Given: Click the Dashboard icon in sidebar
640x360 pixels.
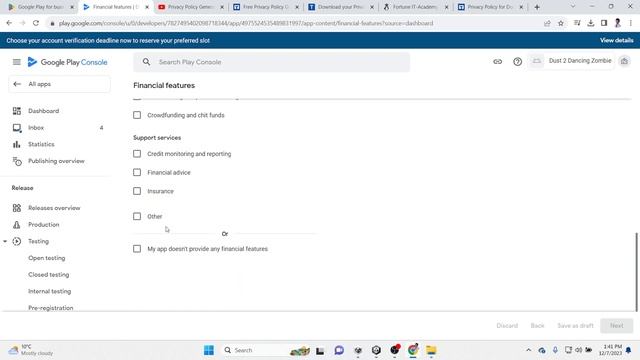Looking at the screenshot, I should 17,111.
